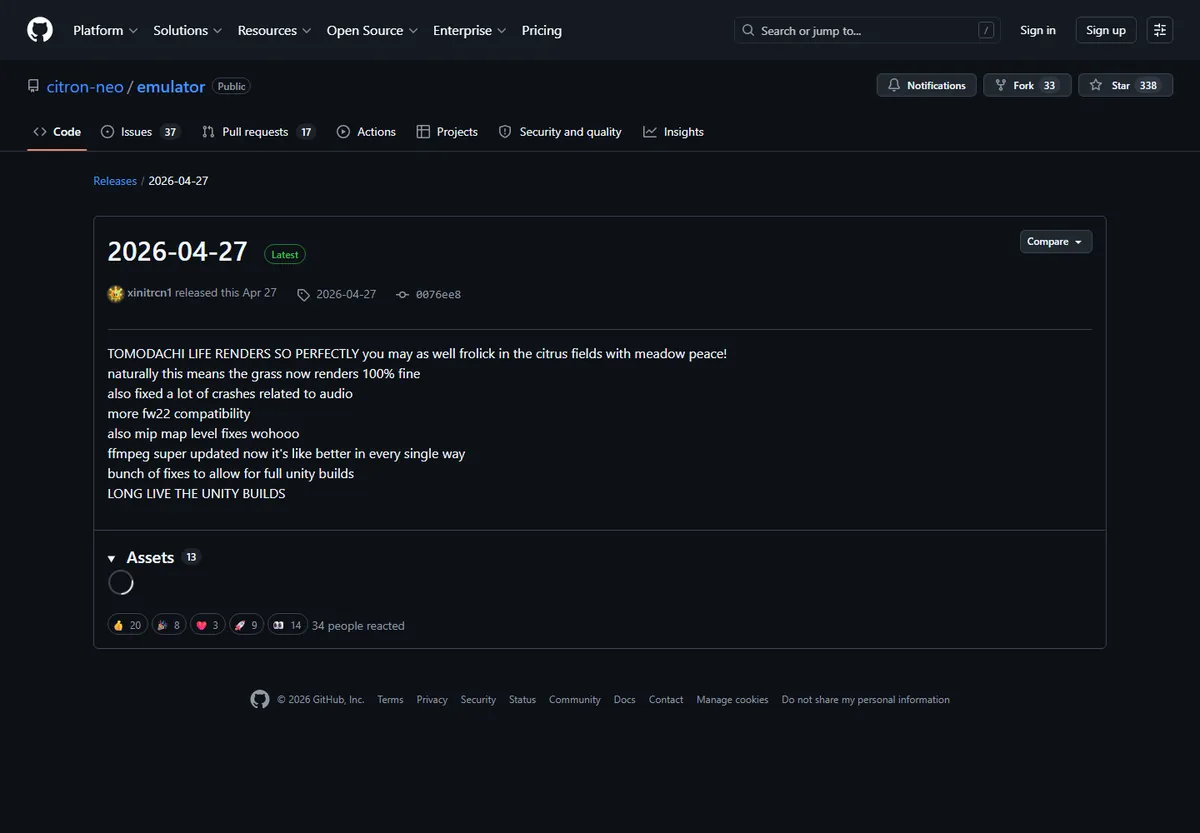Expand the Solutions menu

click(188, 30)
